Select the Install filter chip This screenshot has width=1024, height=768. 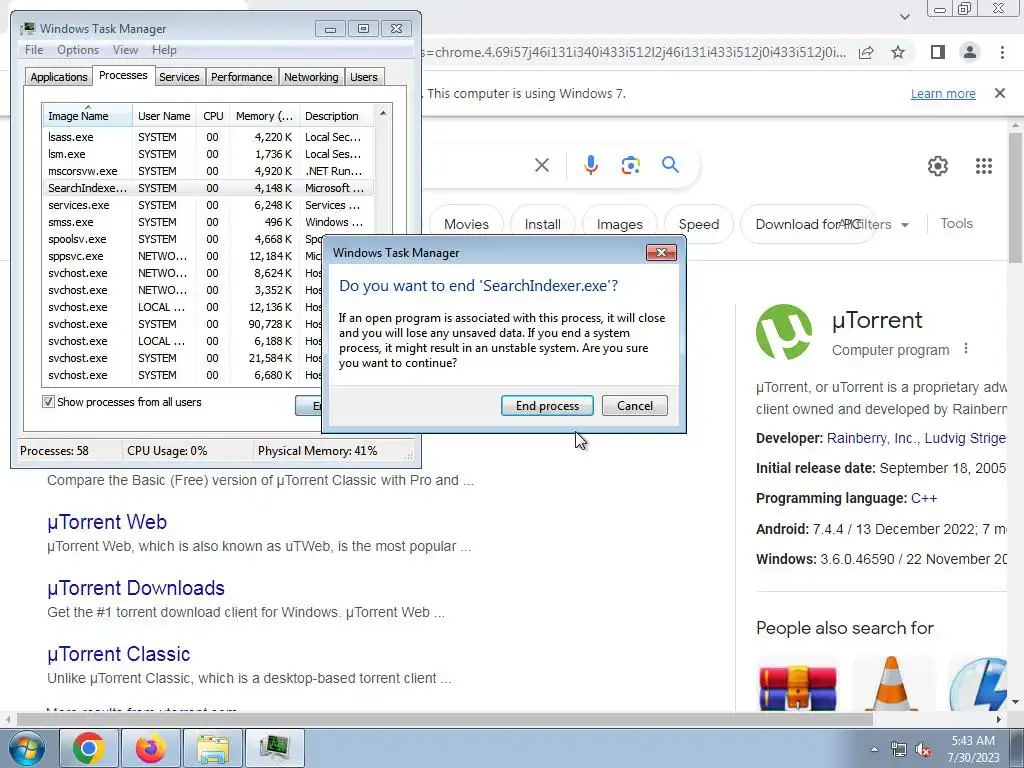click(543, 224)
